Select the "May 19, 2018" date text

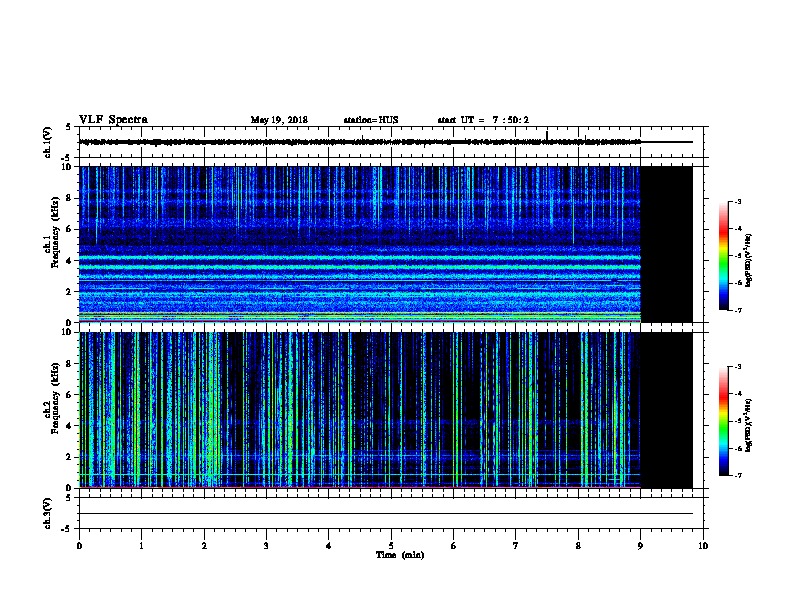point(279,120)
